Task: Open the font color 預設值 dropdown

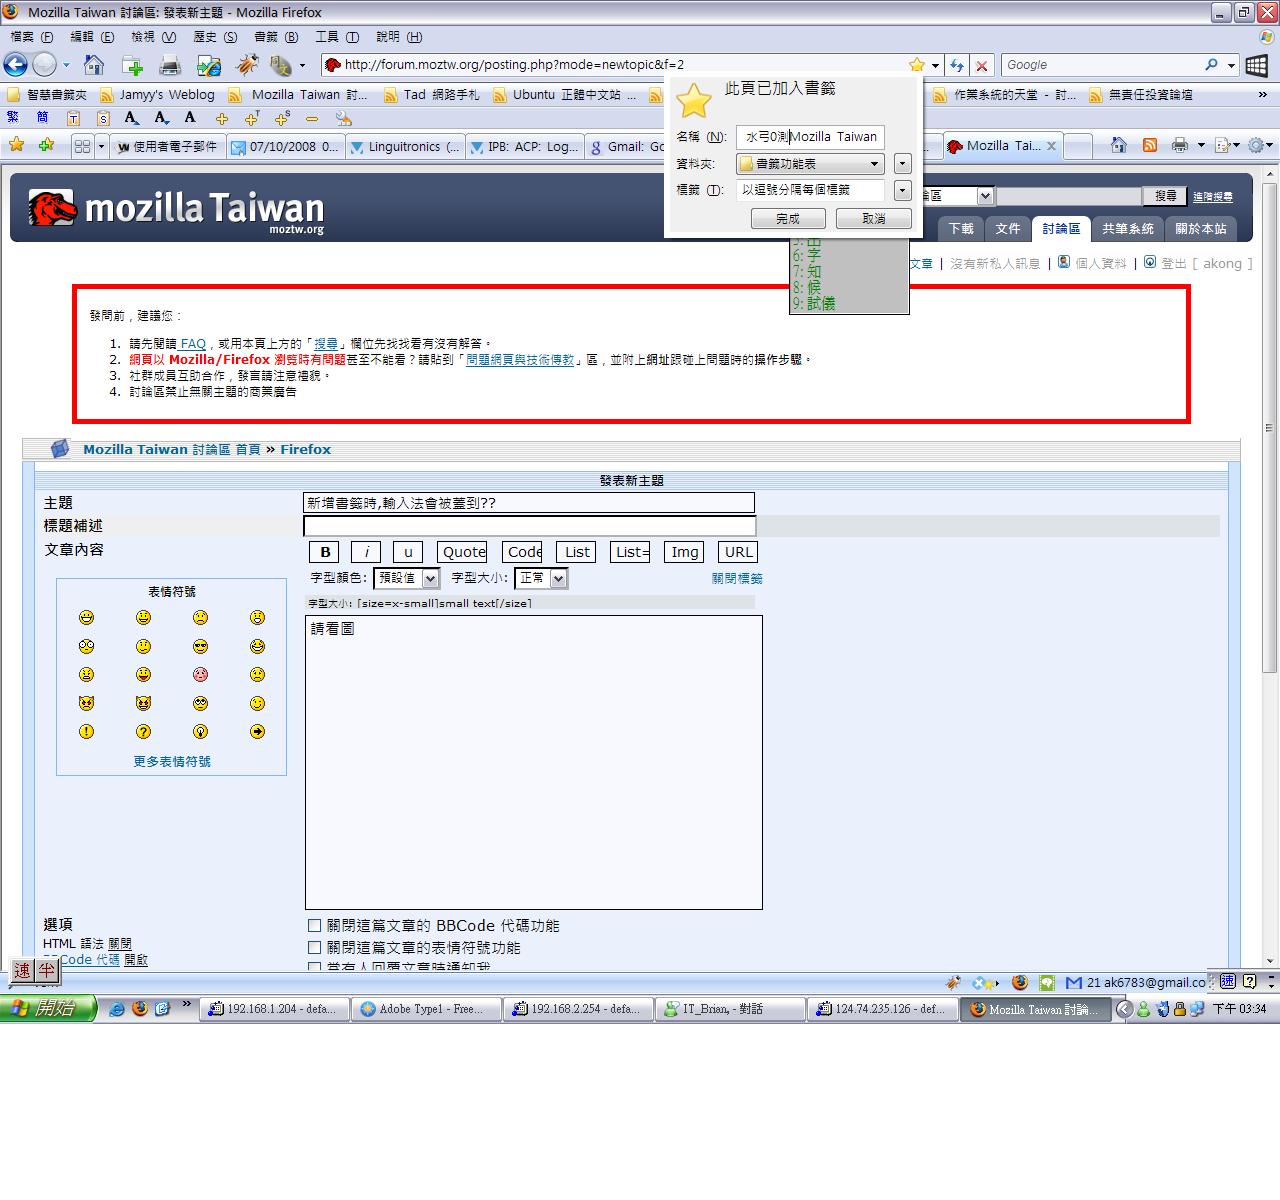Action: (406, 578)
